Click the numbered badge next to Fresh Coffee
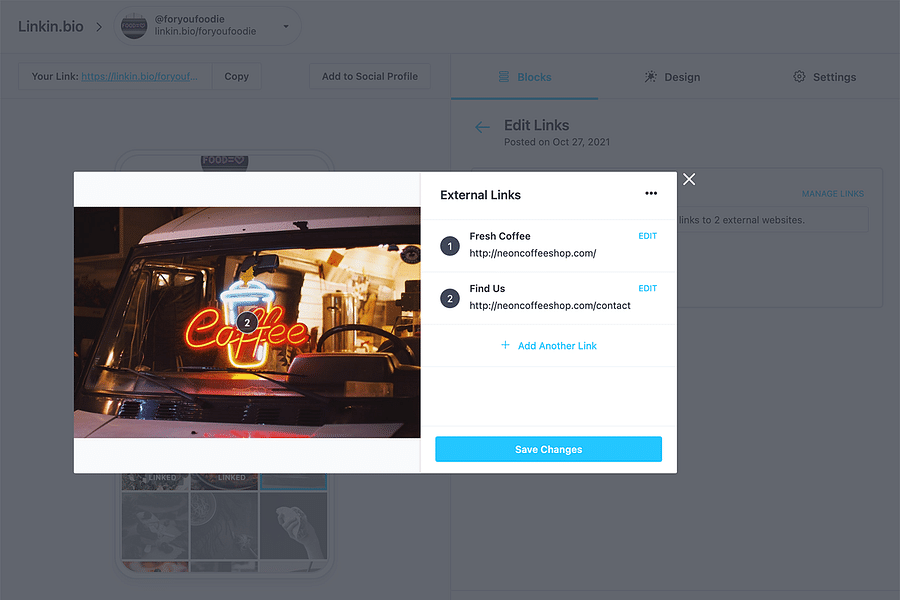Screen dimensions: 900x600 coord(449,245)
